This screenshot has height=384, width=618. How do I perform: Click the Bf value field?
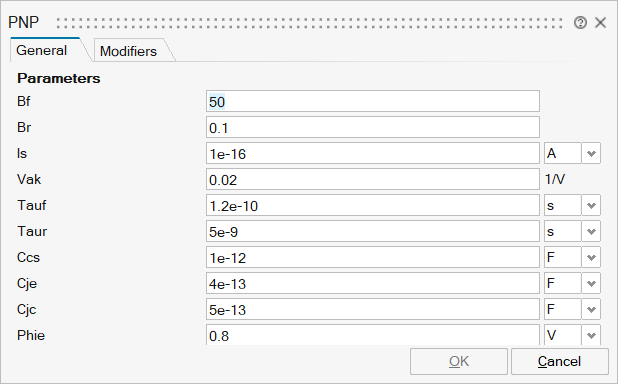point(373,101)
